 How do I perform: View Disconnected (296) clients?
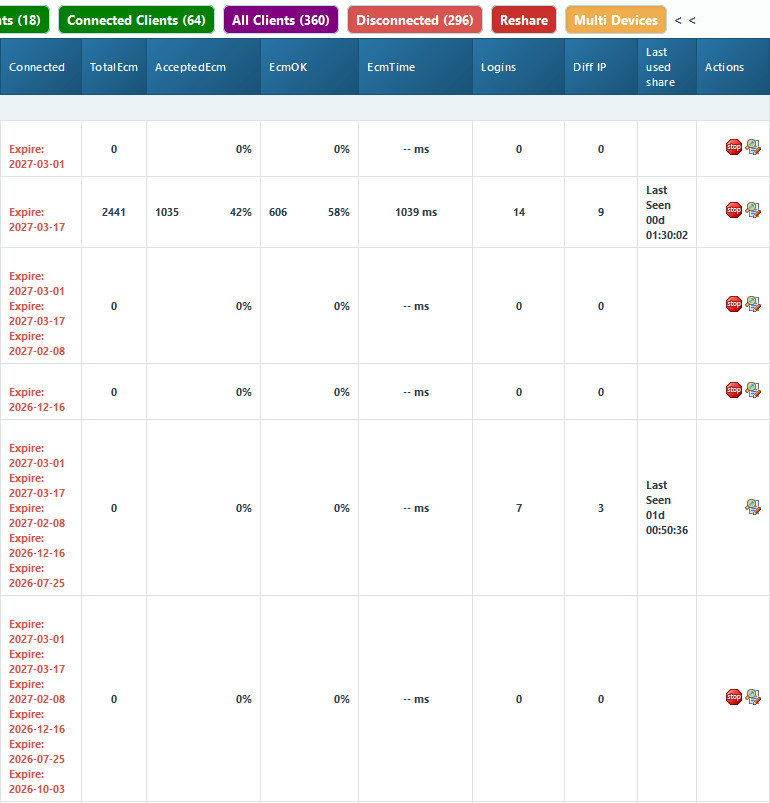[x=415, y=20]
